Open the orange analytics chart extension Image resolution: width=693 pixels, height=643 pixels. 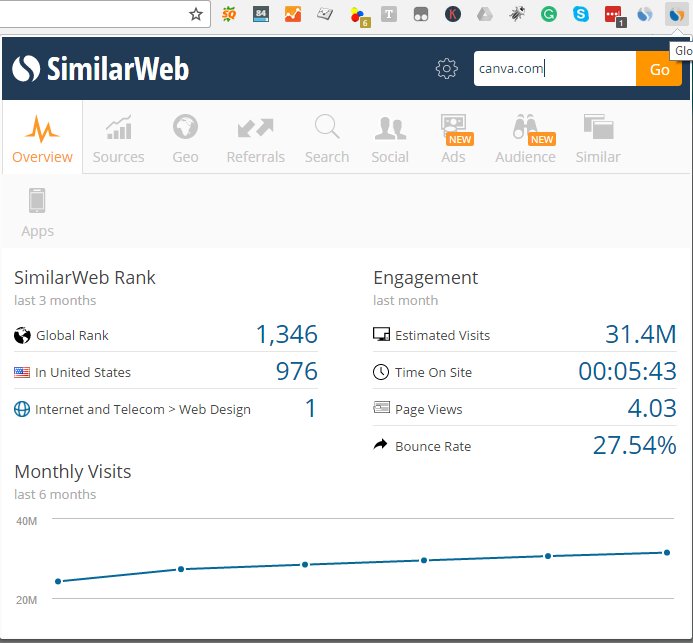(x=293, y=15)
